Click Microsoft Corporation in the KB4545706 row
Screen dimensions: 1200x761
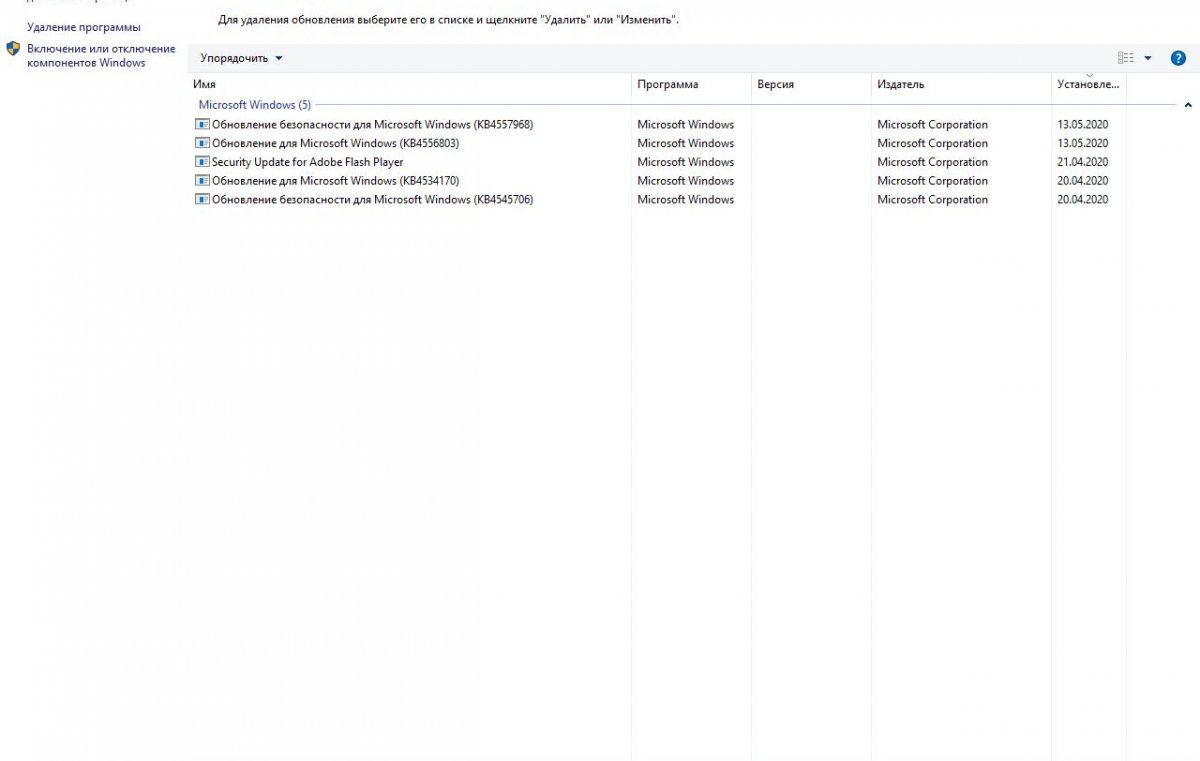coord(932,200)
